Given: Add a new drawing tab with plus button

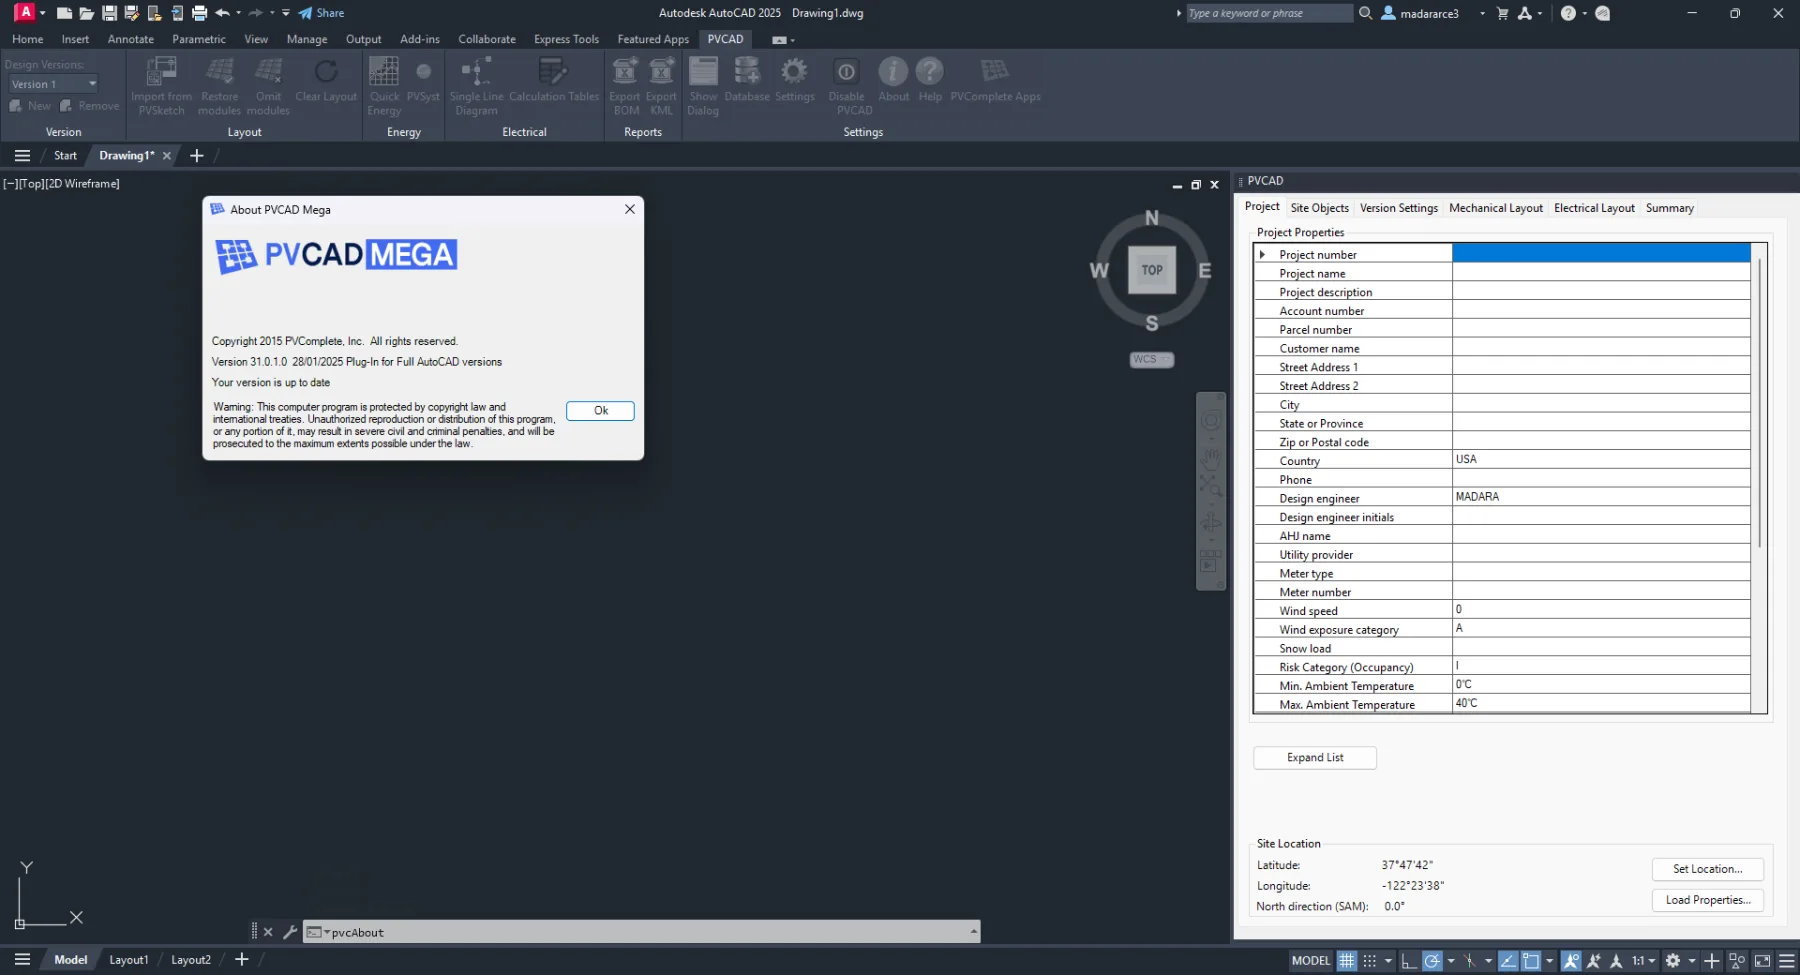Looking at the screenshot, I should tap(197, 156).
